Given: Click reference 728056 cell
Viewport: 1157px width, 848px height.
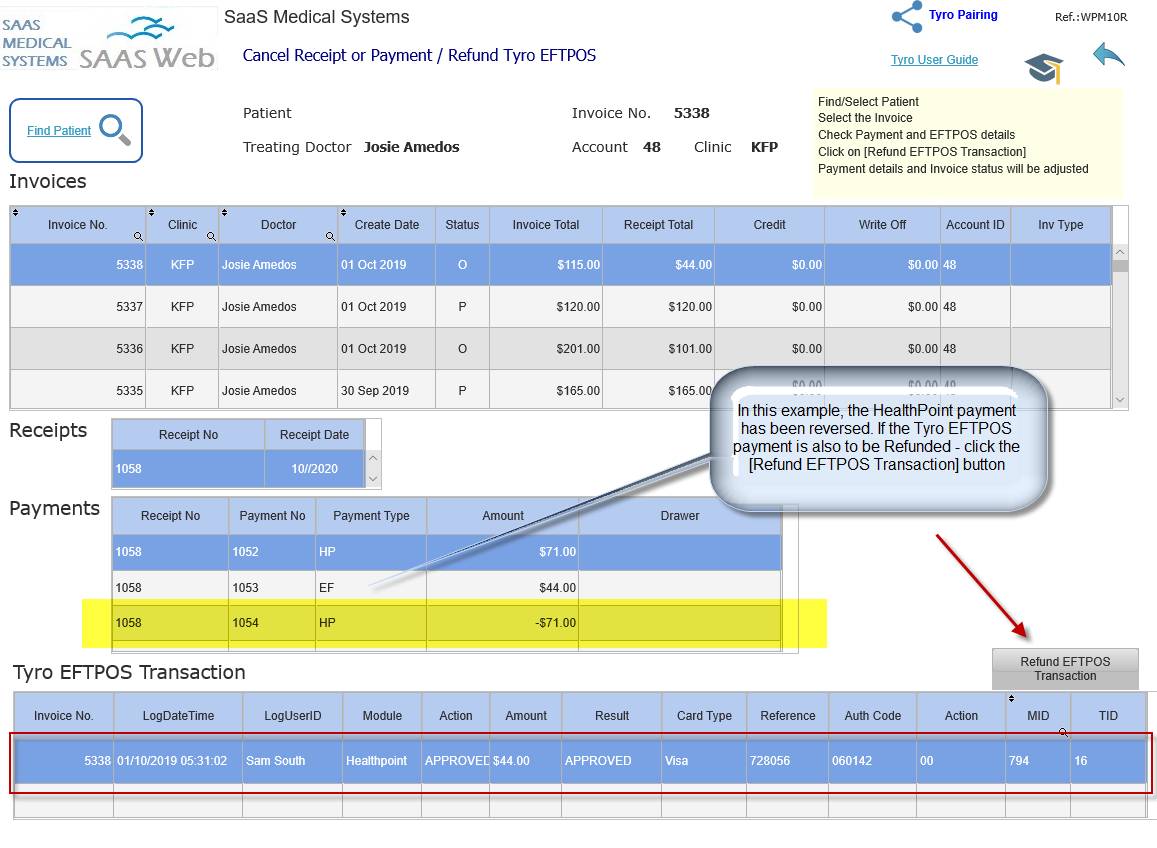Looking at the screenshot, I should click(x=787, y=761).
